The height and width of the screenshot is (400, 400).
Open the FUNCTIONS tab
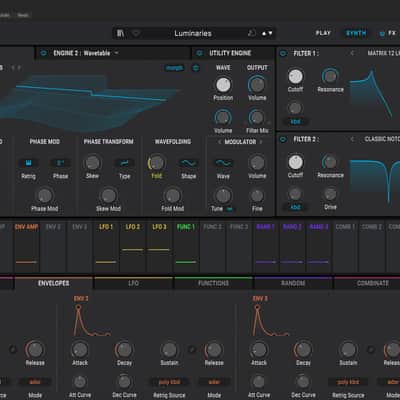click(x=213, y=283)
